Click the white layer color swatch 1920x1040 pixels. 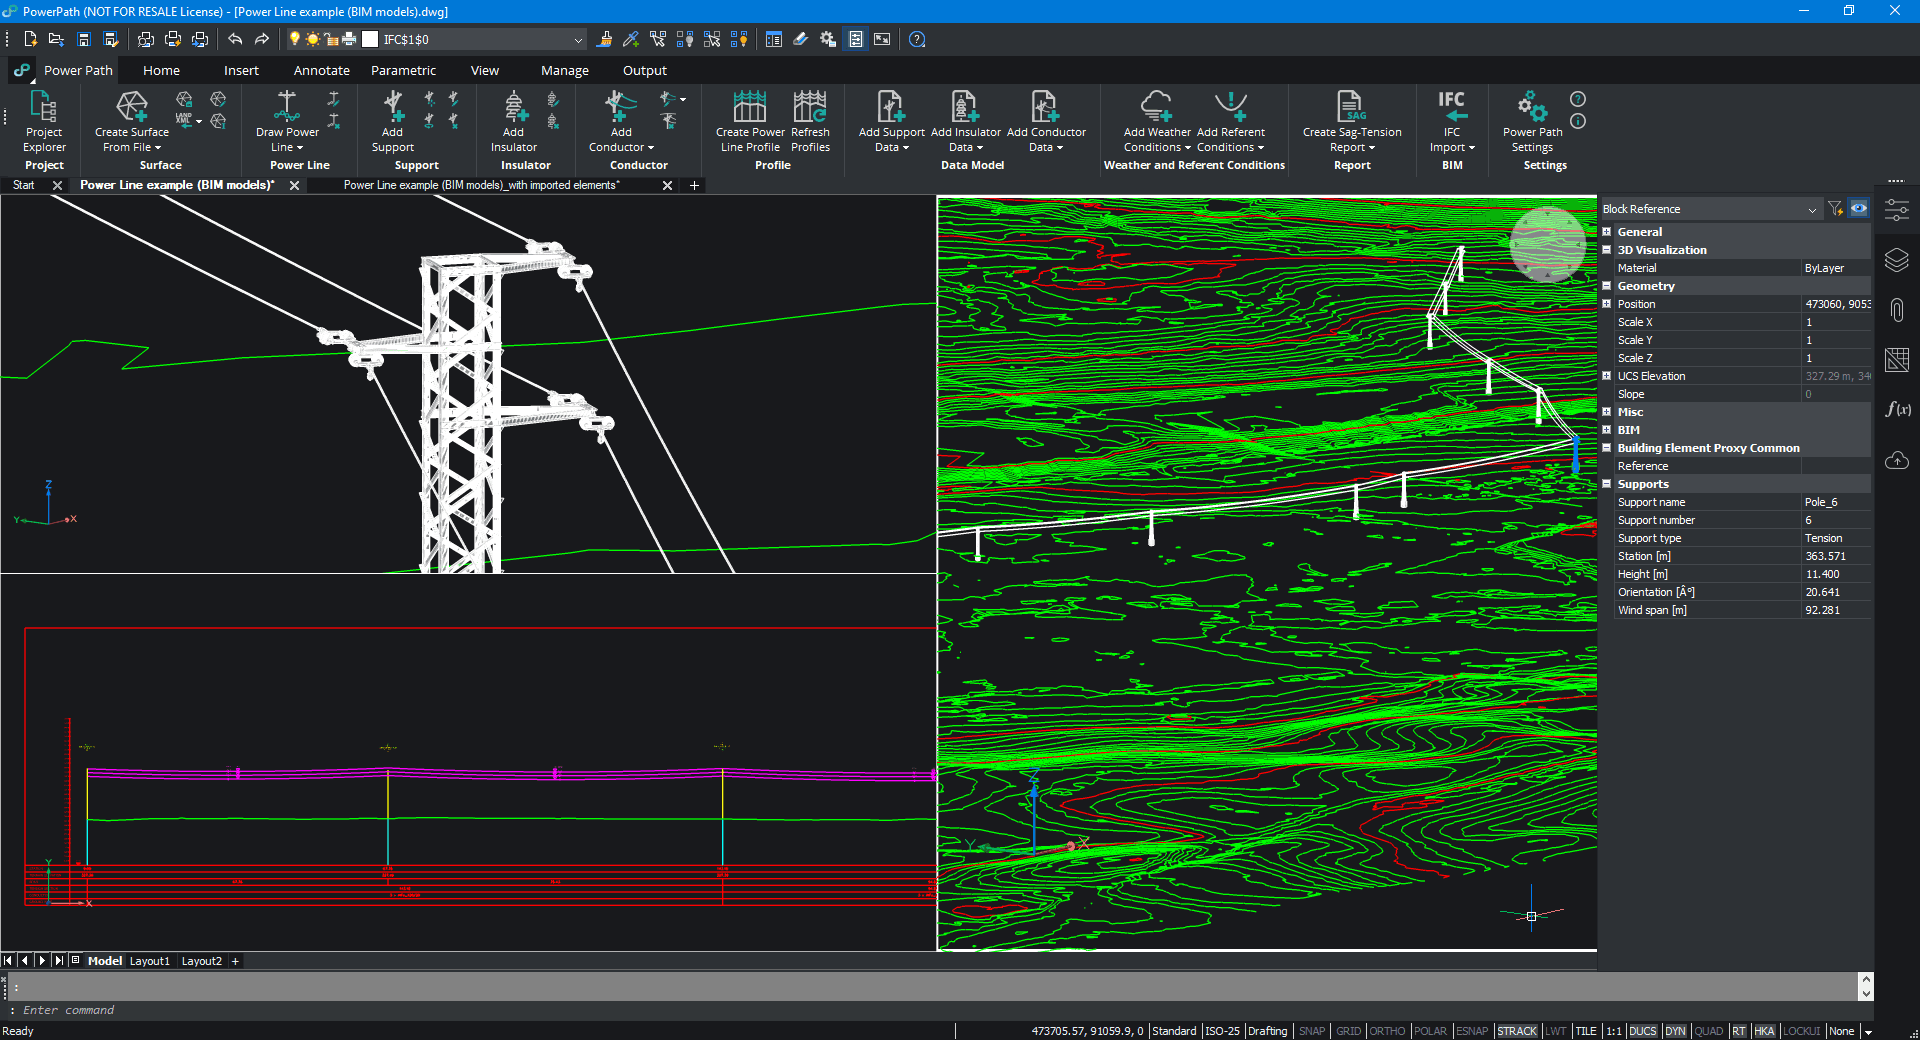370,39
